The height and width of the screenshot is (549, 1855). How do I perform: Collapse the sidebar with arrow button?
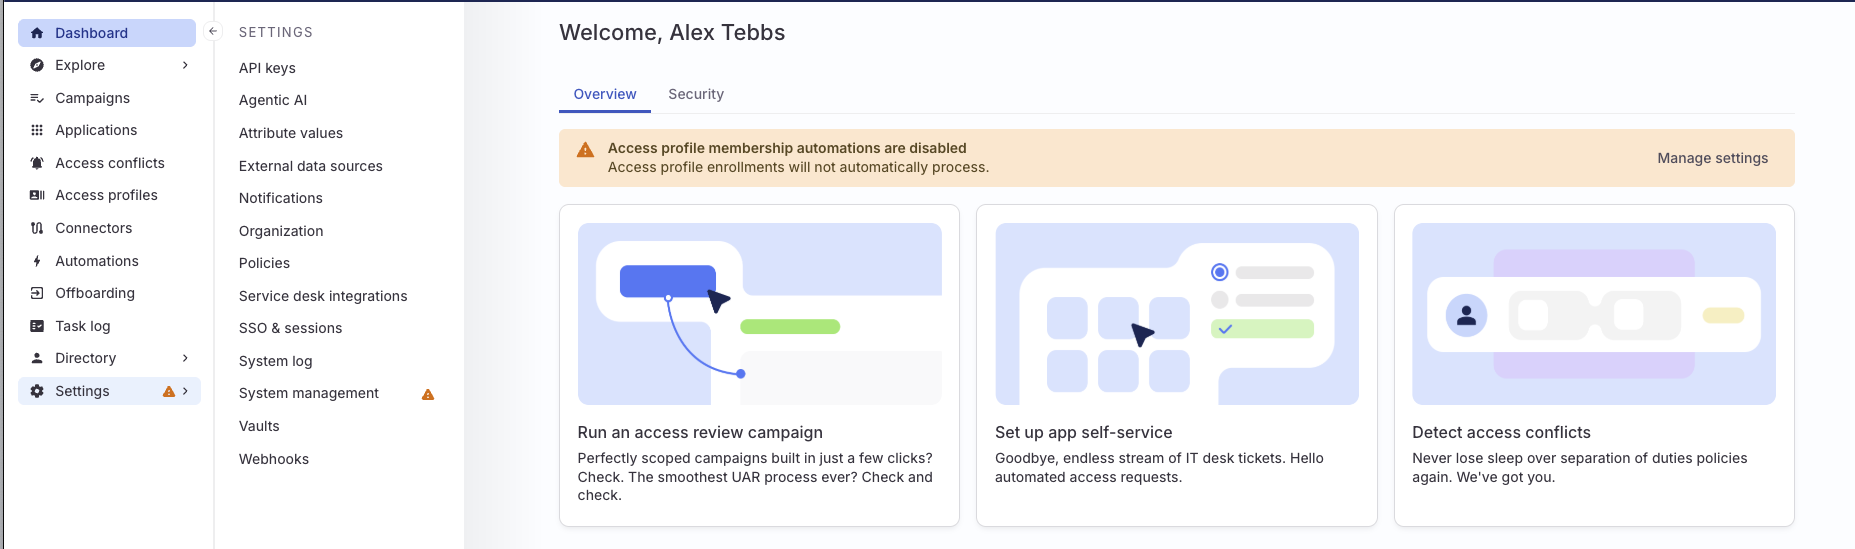(212, 32)
